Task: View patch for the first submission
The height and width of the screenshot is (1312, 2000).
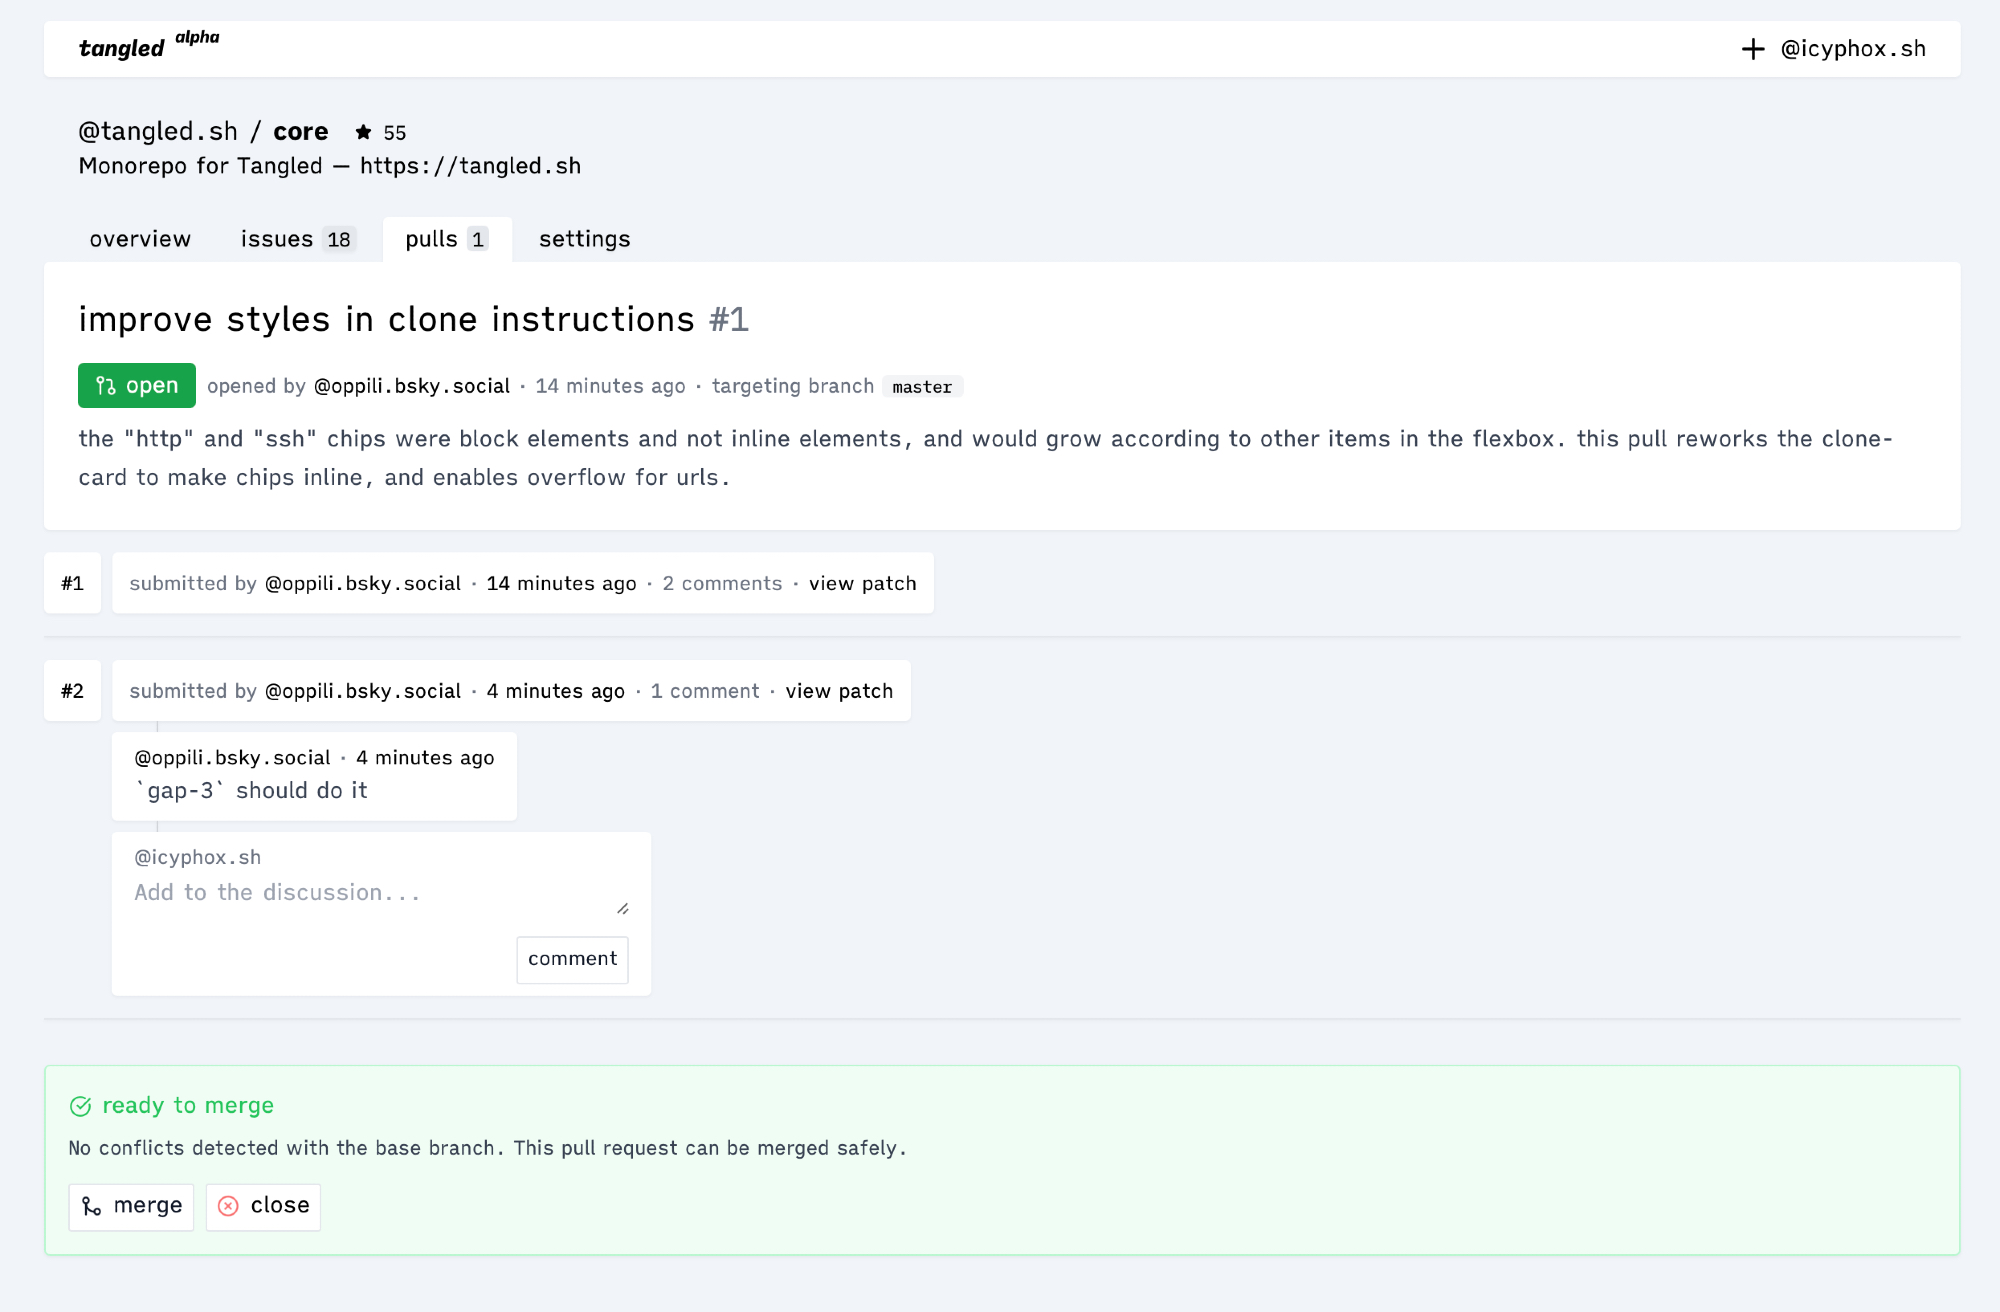Action: [x=862, y=583]
